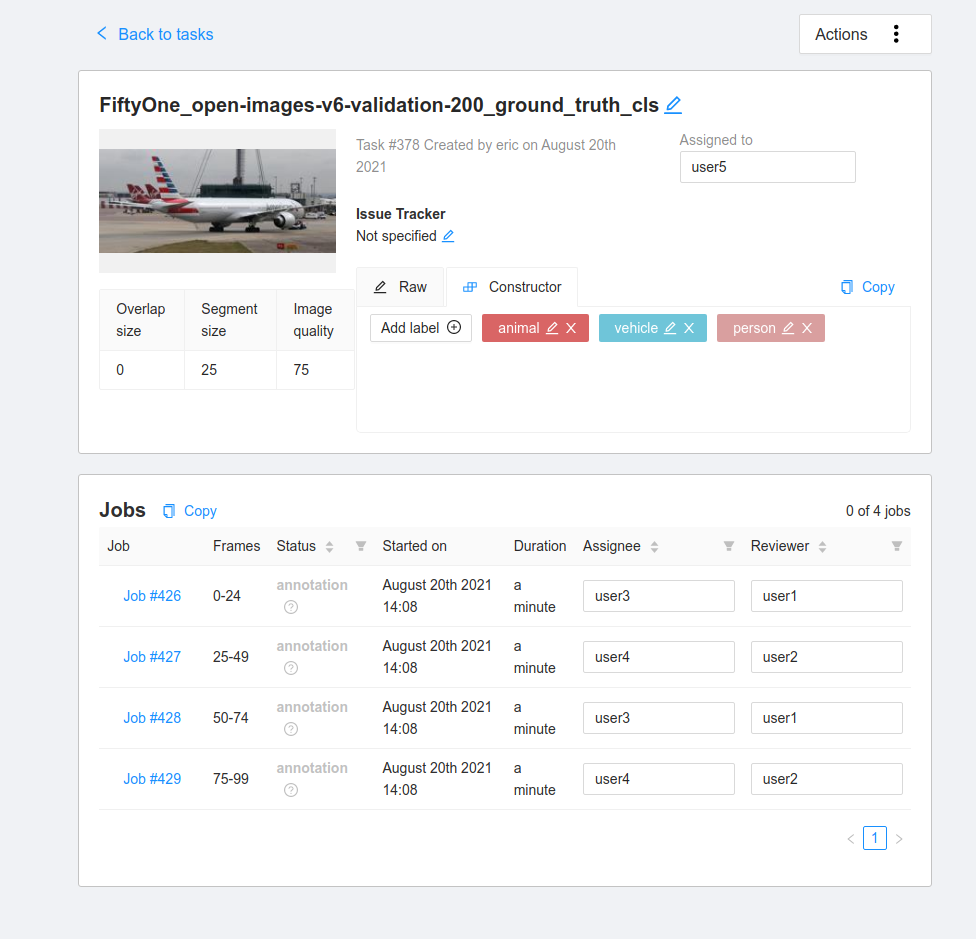Click the Add label button
This screenshot has width=976, height=939.
pyautogui.click(x=421, y=328)
